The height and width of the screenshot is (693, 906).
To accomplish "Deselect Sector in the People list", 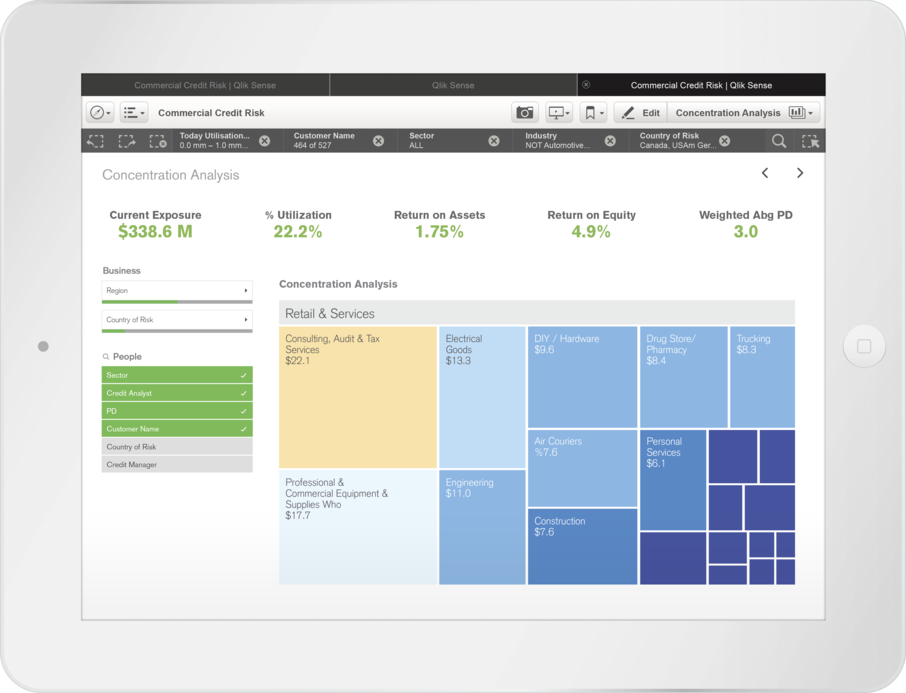I will pyautogui.click(x=176, y=375).
